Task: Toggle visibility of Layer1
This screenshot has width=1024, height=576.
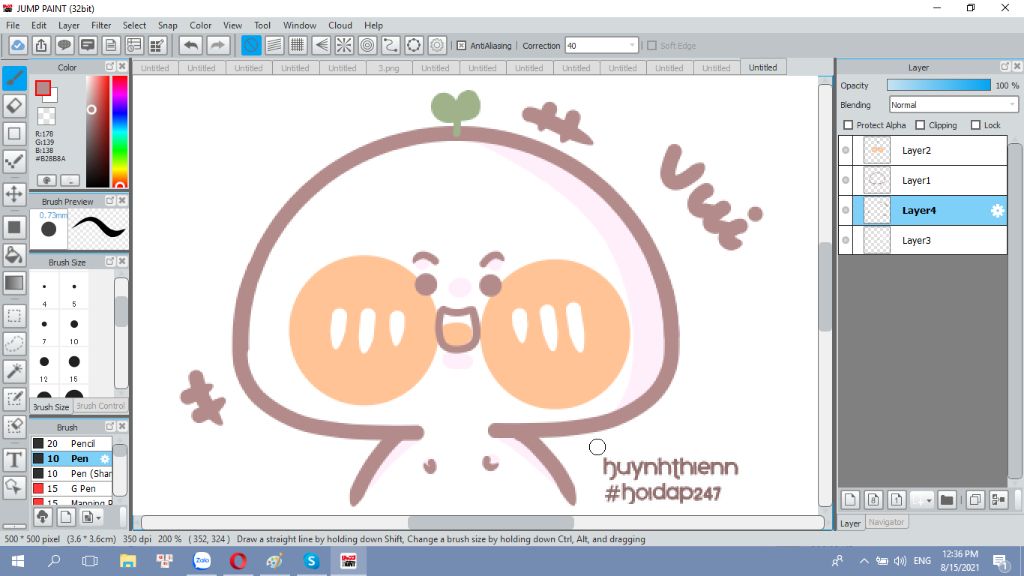Action: point(846,180)
